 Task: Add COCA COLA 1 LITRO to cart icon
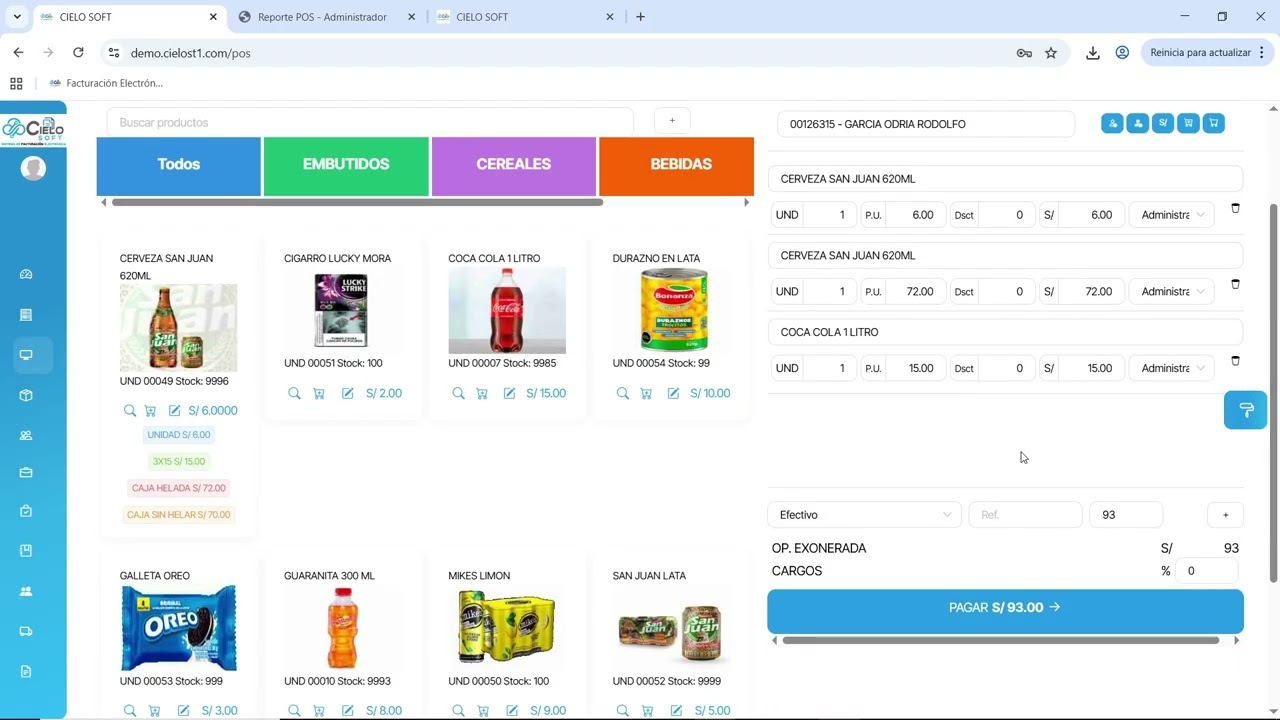482,394
